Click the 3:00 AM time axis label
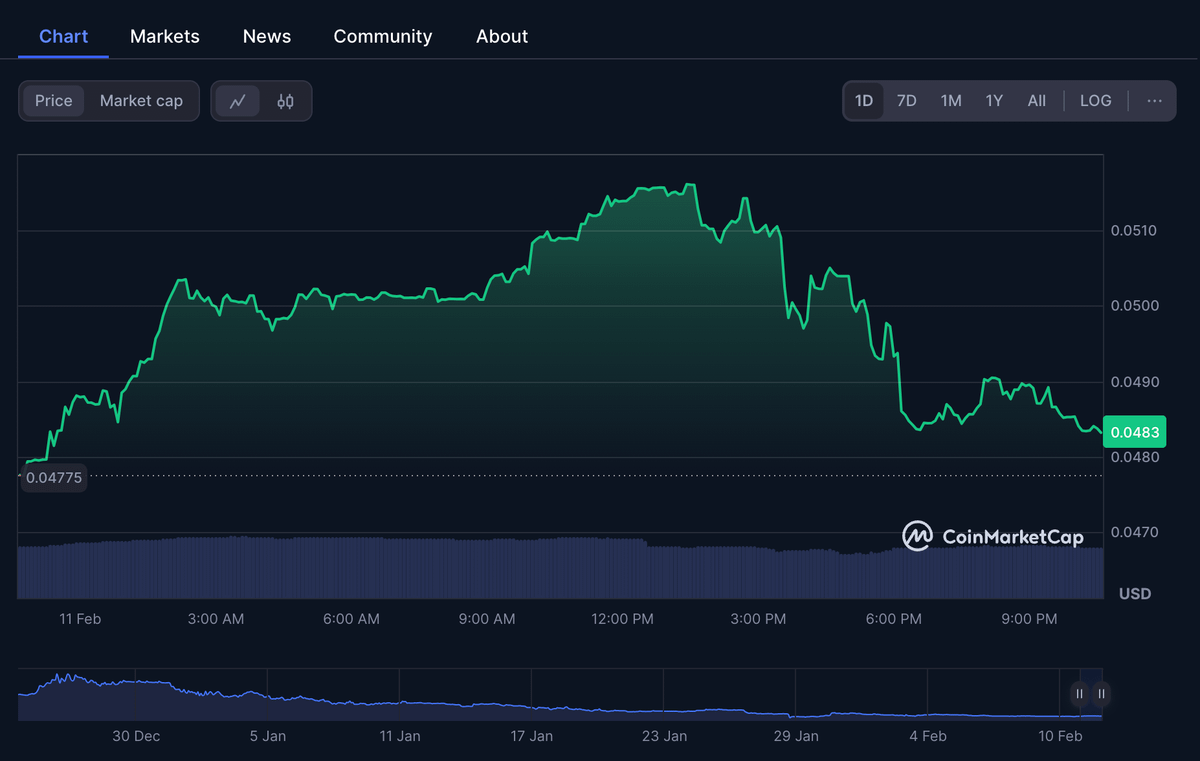 216,619
